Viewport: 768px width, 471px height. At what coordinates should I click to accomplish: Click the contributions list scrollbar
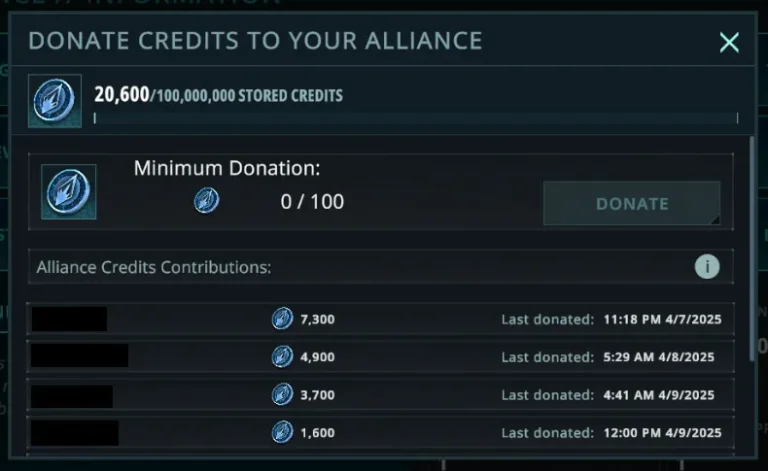pyautogui.click(x=752, y=250)
